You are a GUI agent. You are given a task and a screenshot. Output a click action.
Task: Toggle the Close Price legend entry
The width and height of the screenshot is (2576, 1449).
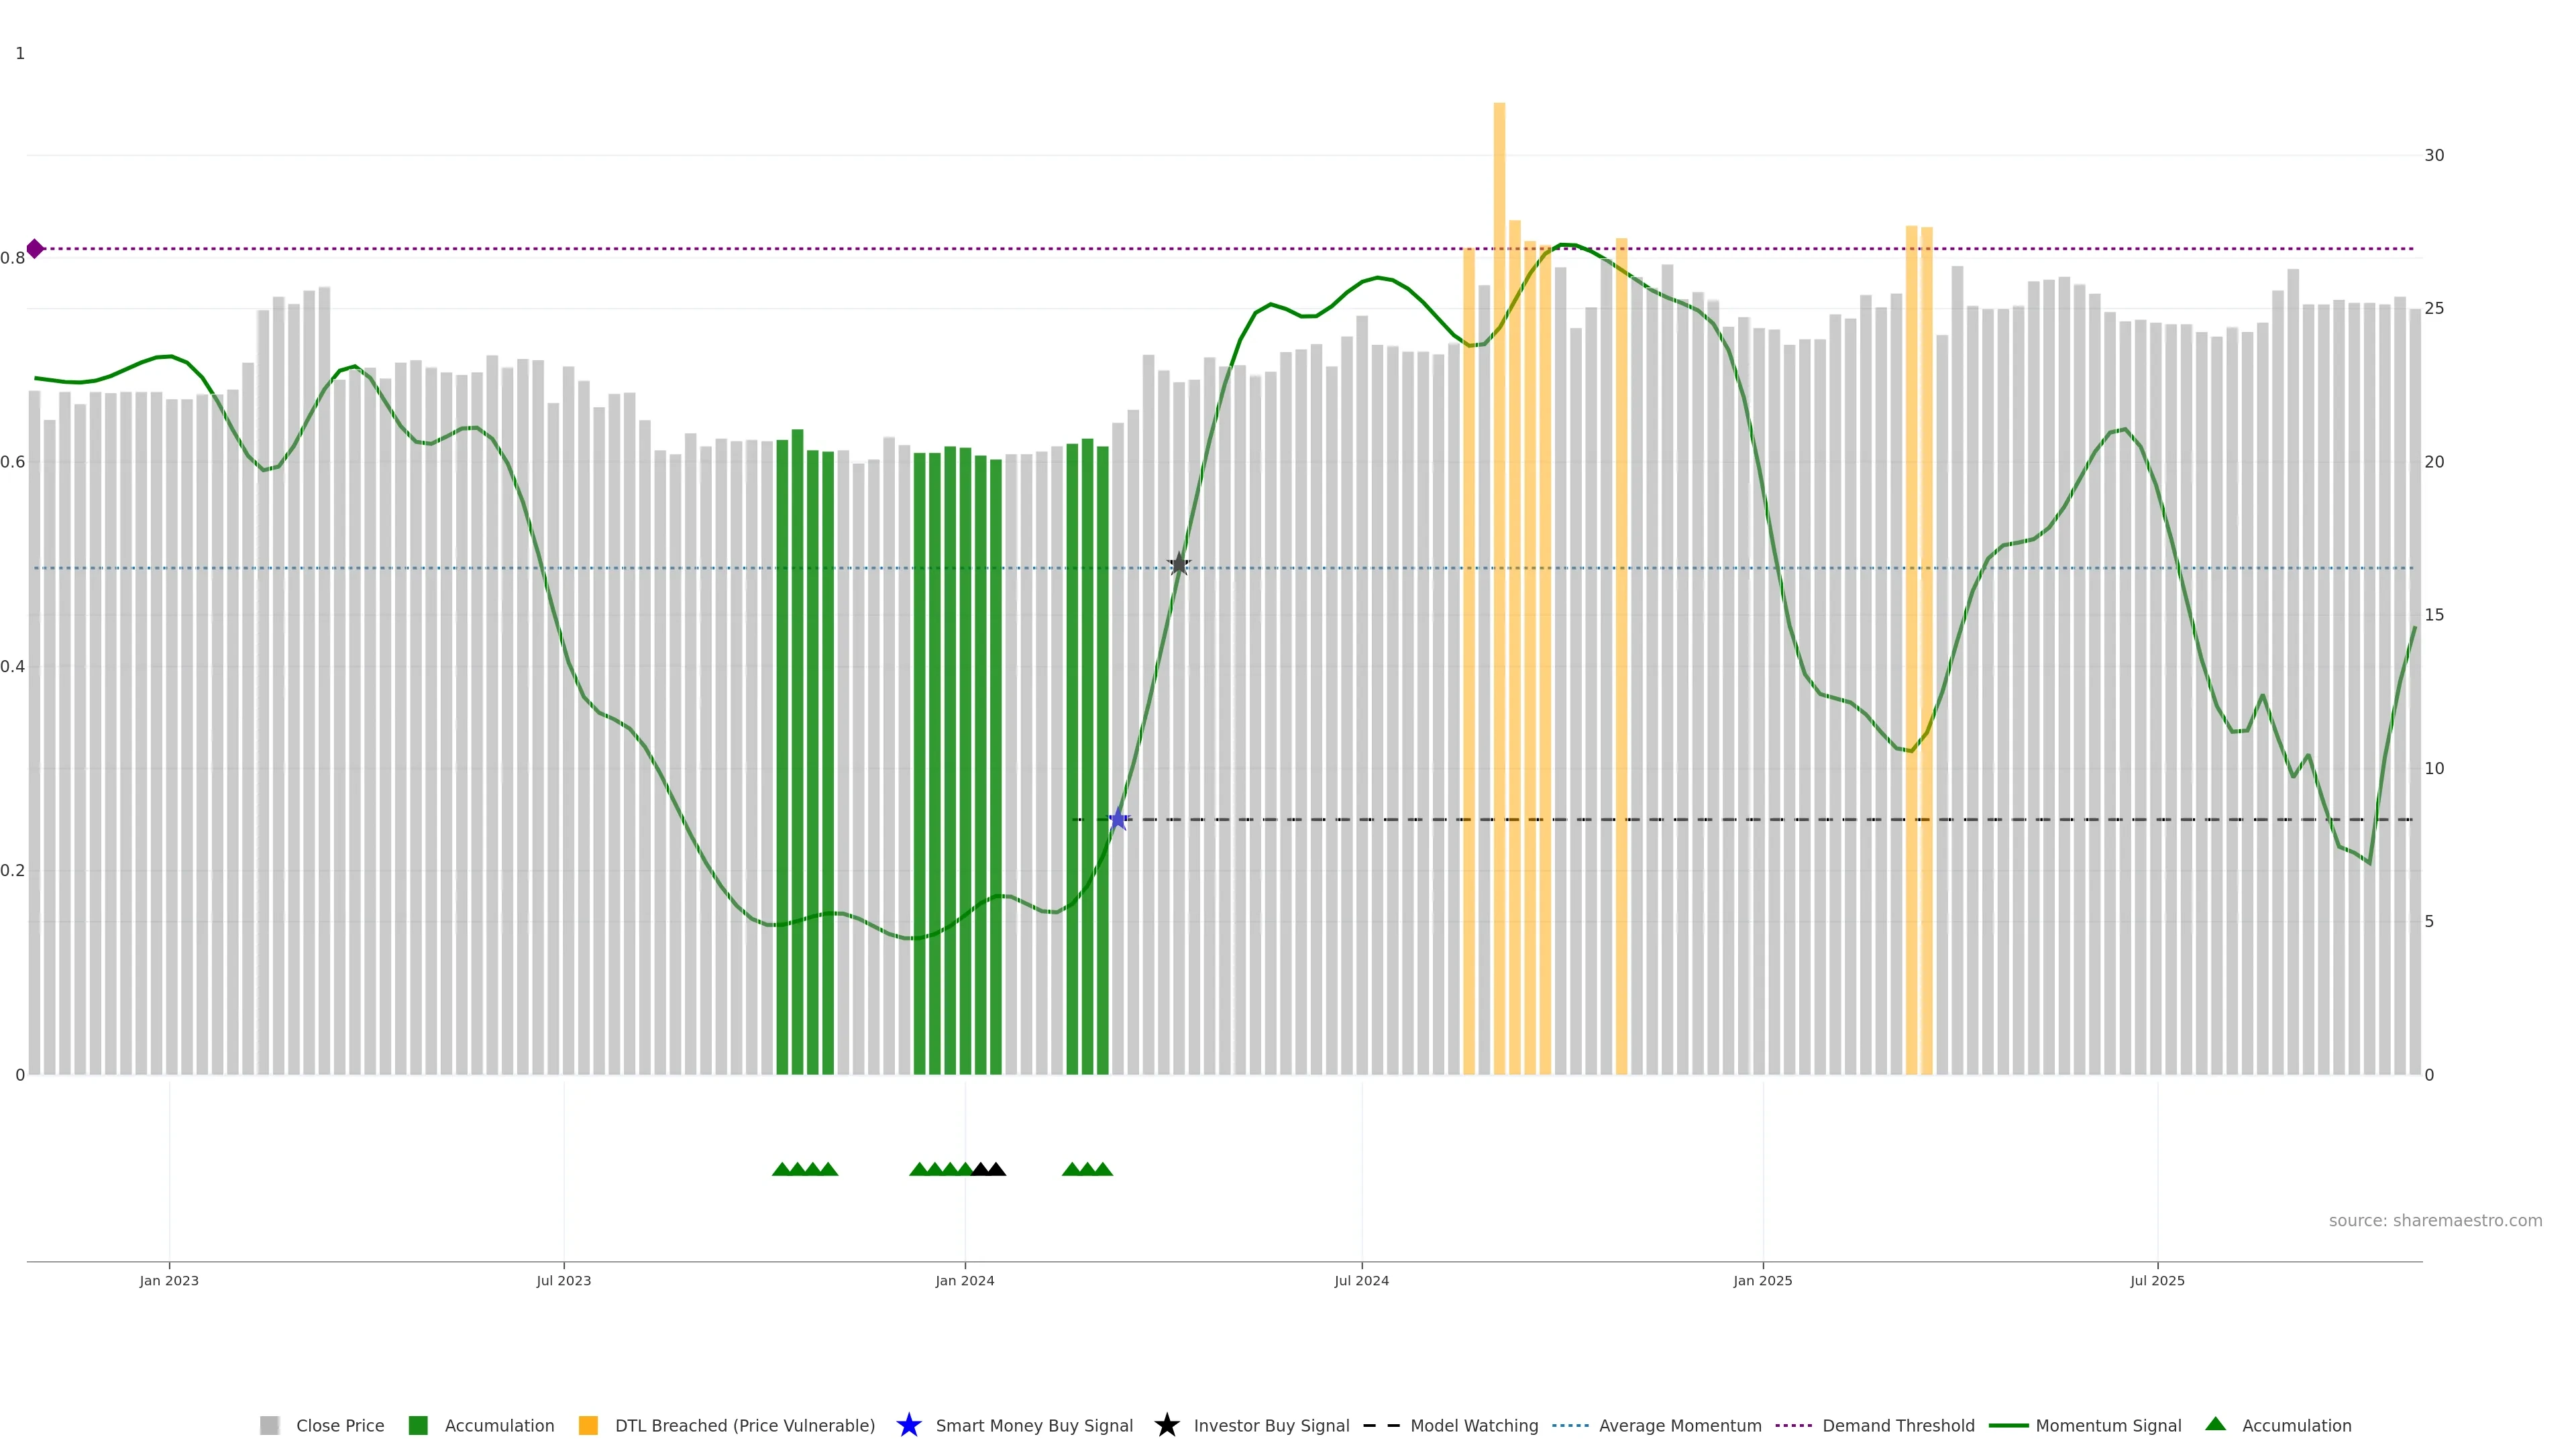(x=339, y=1425)
